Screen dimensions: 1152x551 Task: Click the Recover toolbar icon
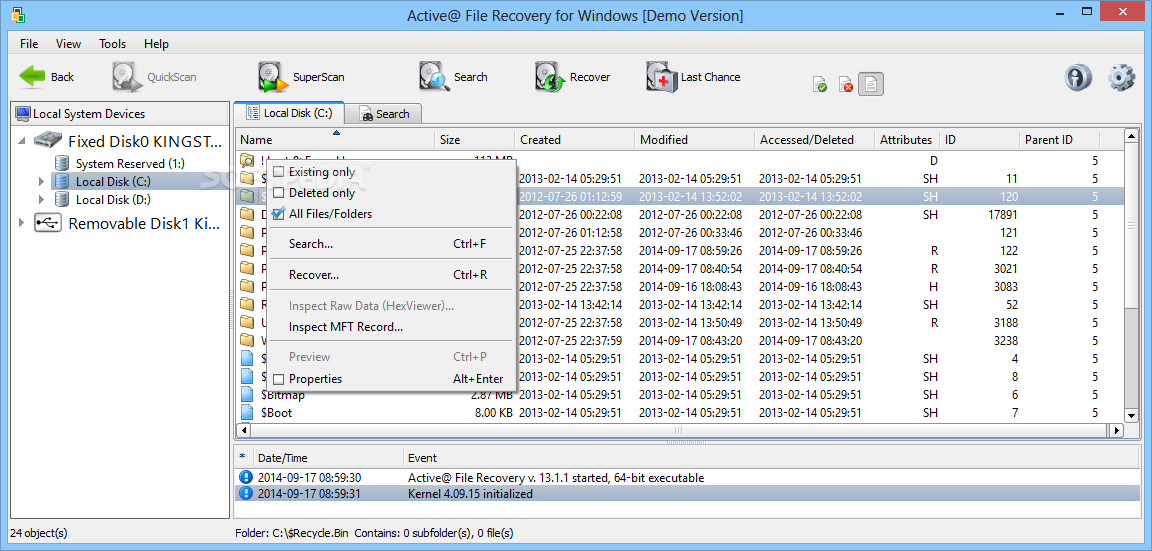(550, 77)
